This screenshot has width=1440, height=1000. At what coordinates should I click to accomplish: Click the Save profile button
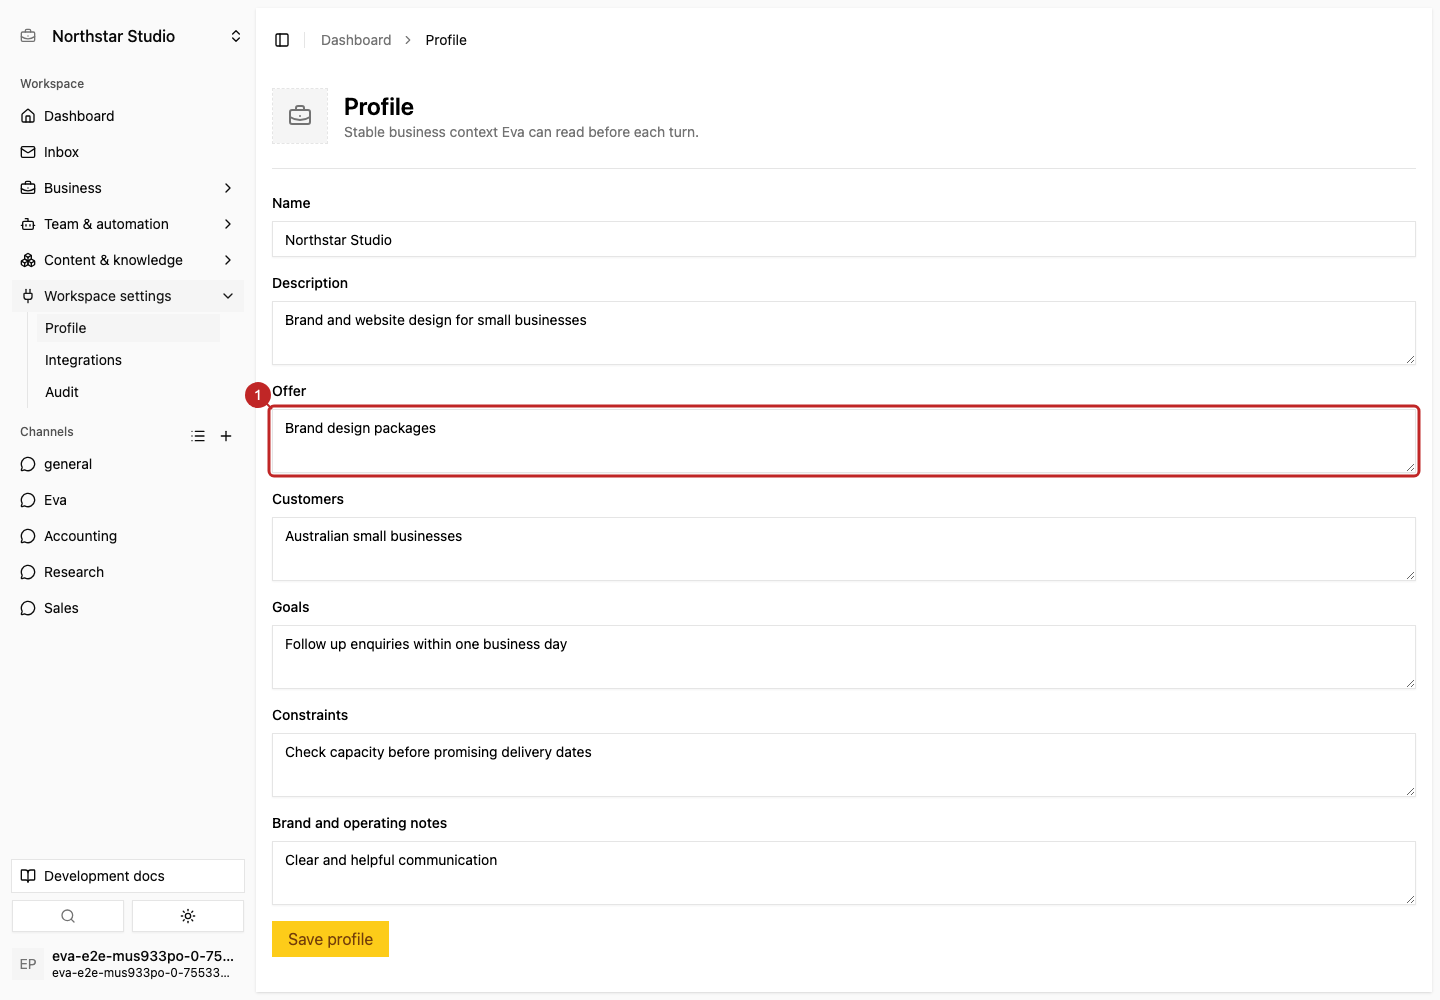click(x=330, y=939)
